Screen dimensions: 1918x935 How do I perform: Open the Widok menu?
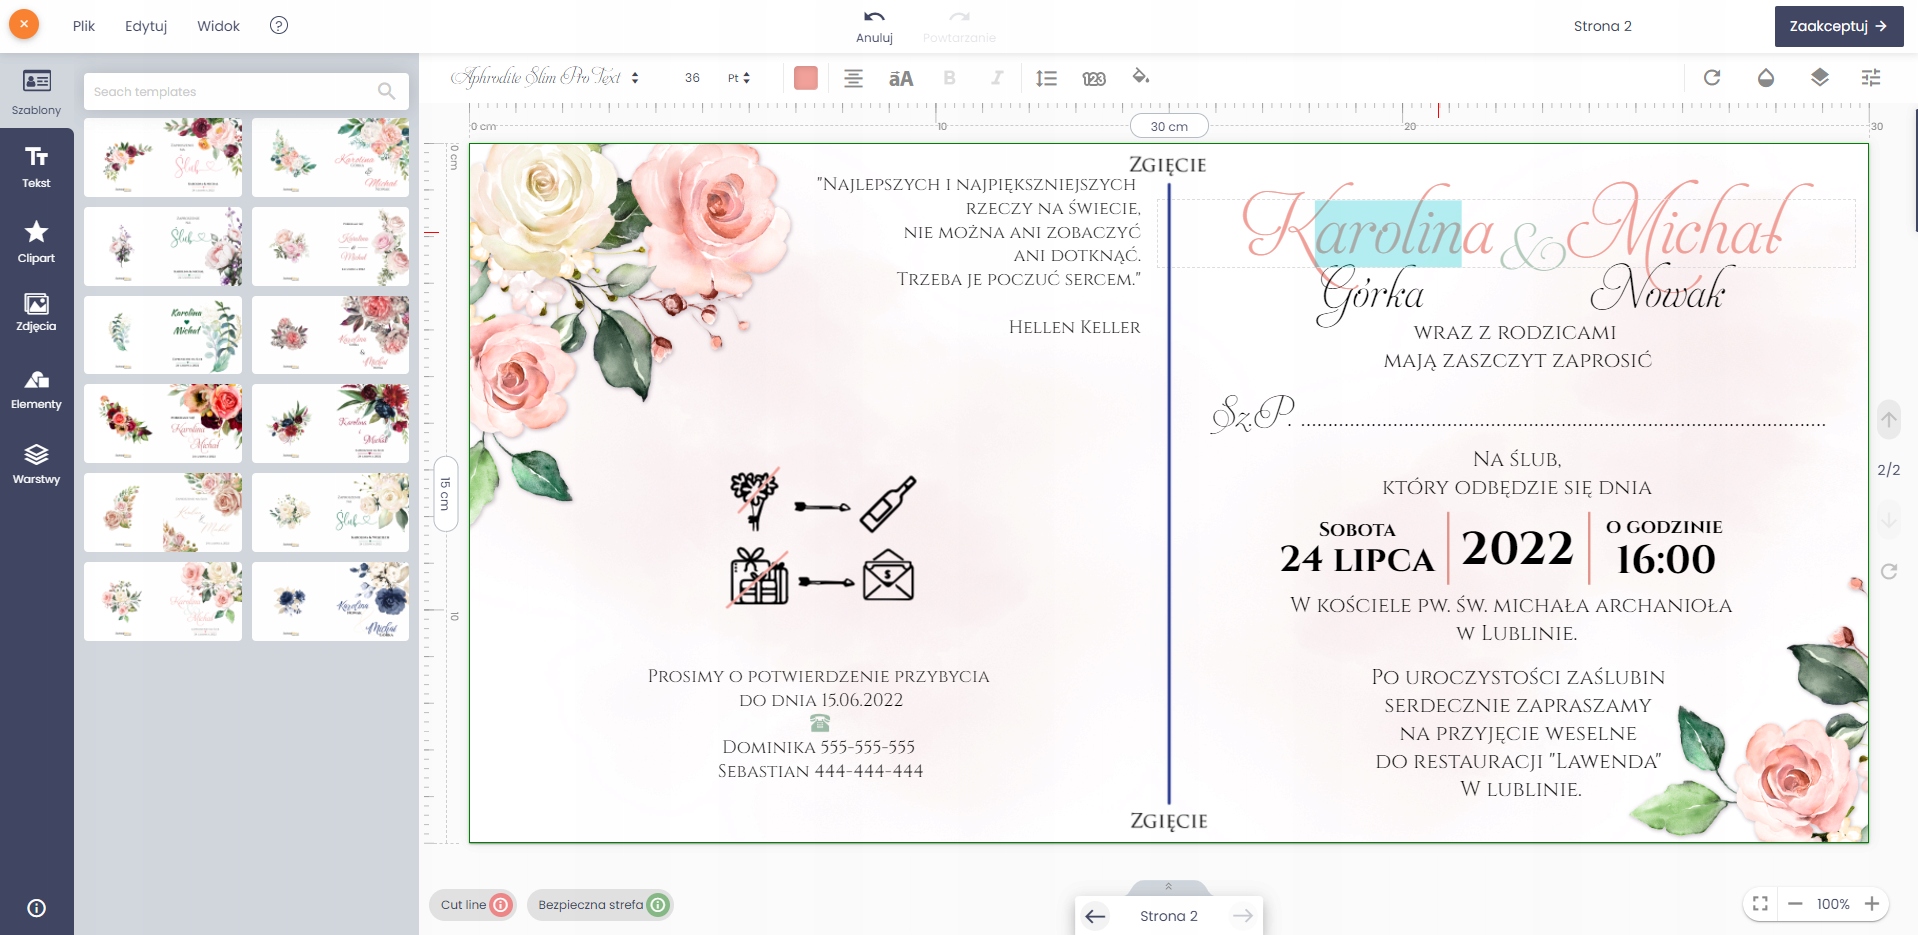click(x=218, y=26)
